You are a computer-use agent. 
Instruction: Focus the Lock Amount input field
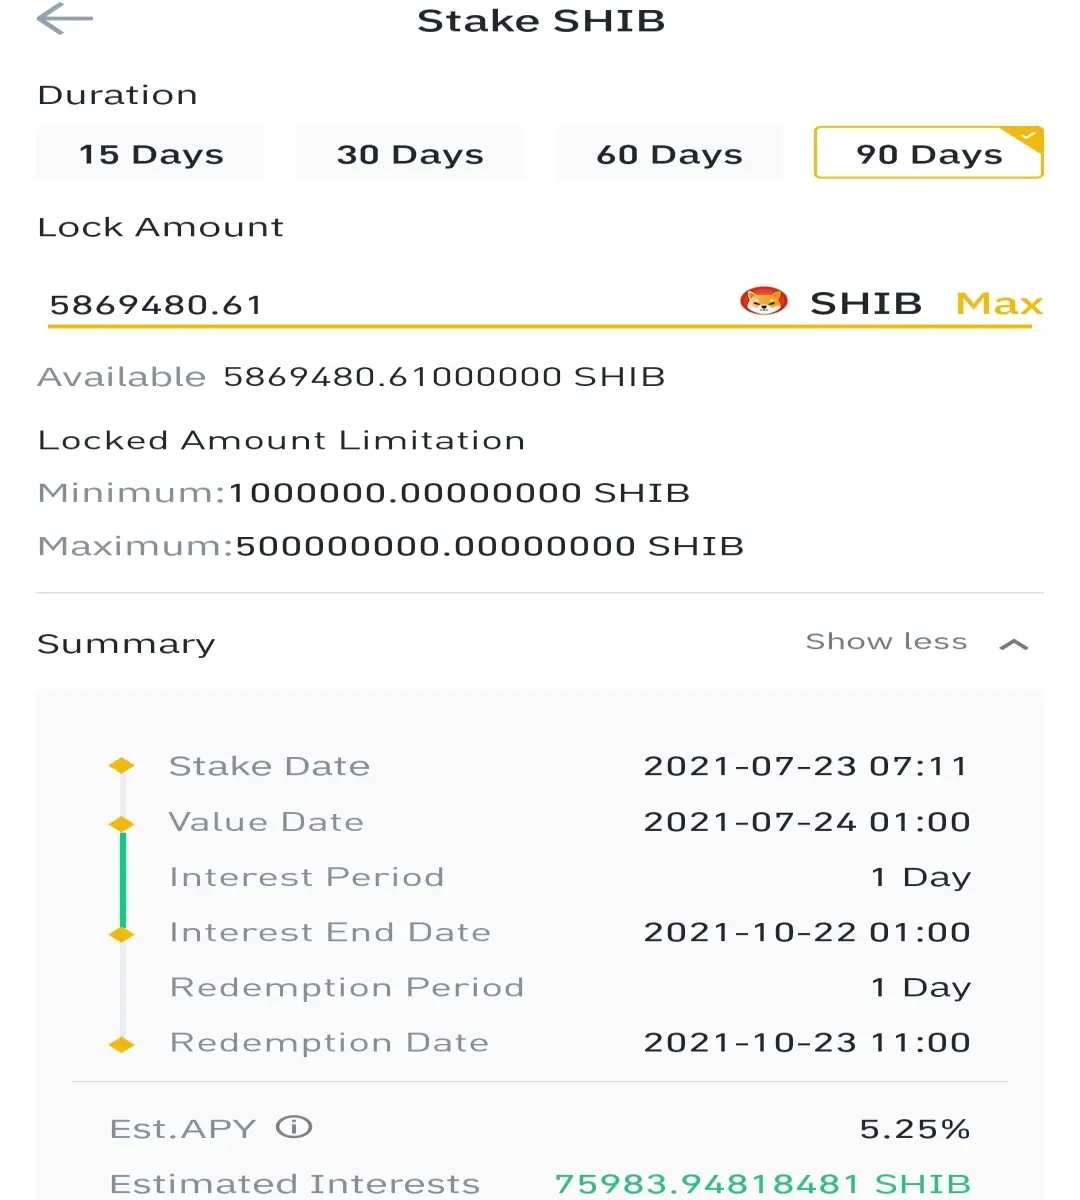(x=390, y=304)
